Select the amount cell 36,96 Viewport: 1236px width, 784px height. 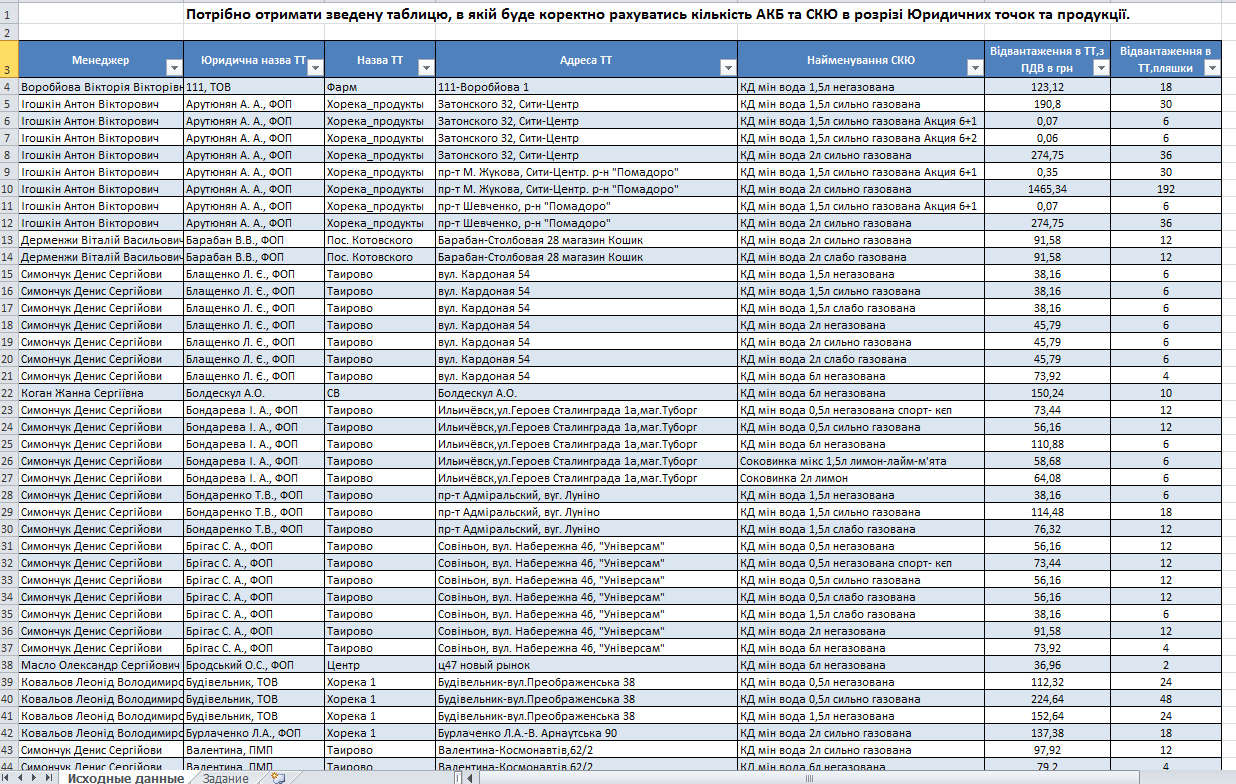click(x=1048, y=665)
